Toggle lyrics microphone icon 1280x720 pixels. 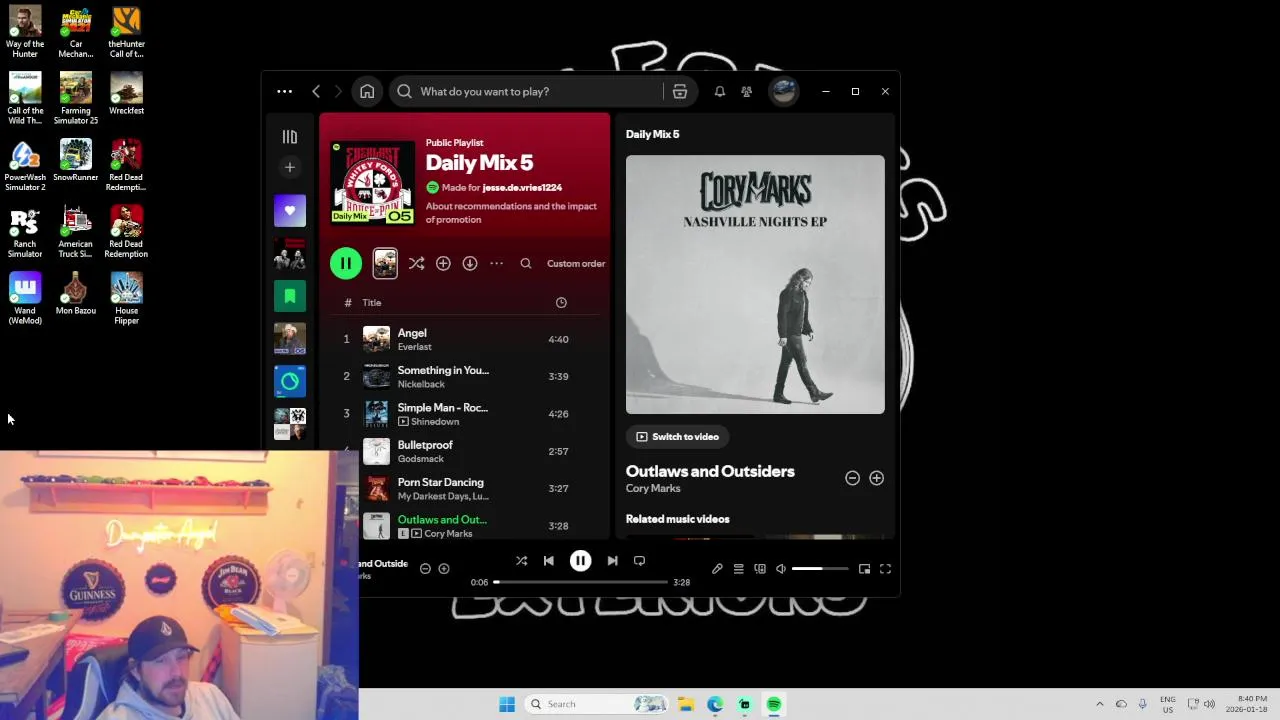point(717,569)
